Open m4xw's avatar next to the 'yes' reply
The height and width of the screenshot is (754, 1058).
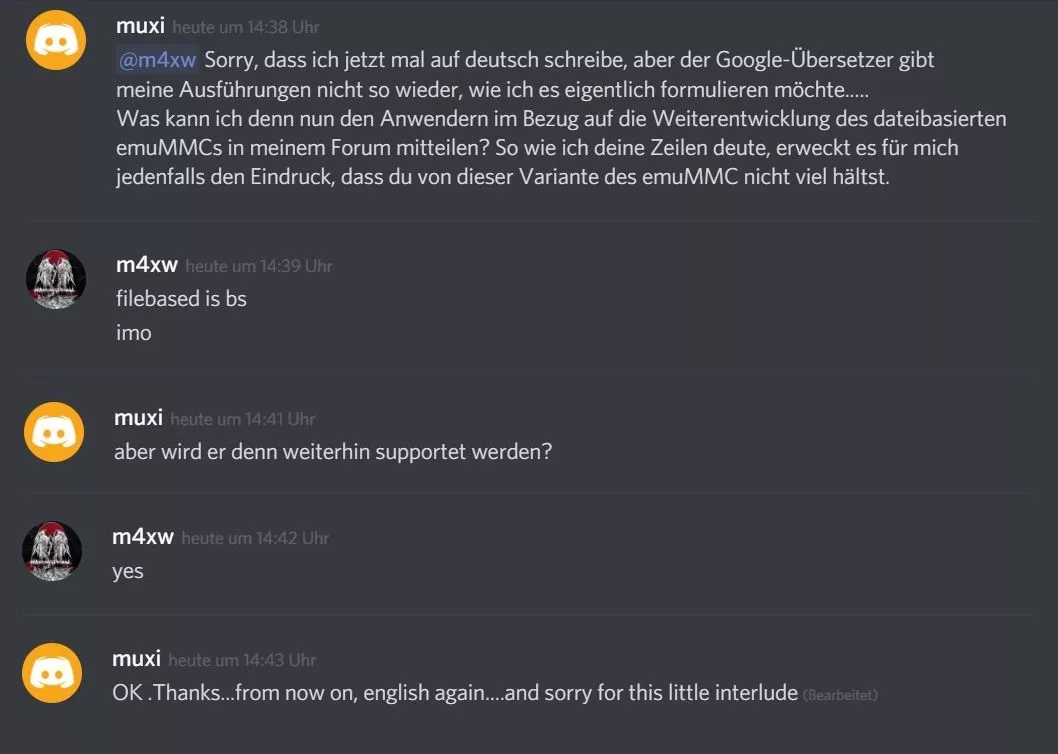point(52,551)
